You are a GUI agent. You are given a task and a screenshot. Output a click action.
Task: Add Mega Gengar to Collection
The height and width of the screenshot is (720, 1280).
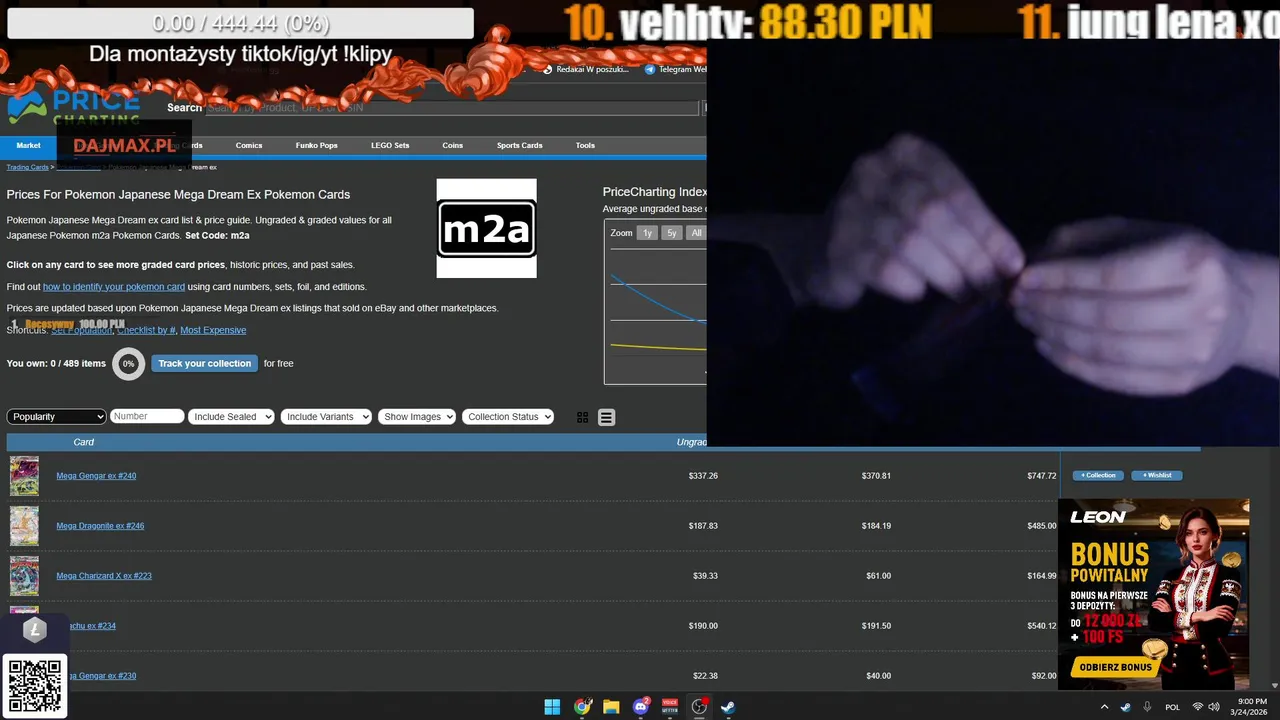click(1098, 475)
